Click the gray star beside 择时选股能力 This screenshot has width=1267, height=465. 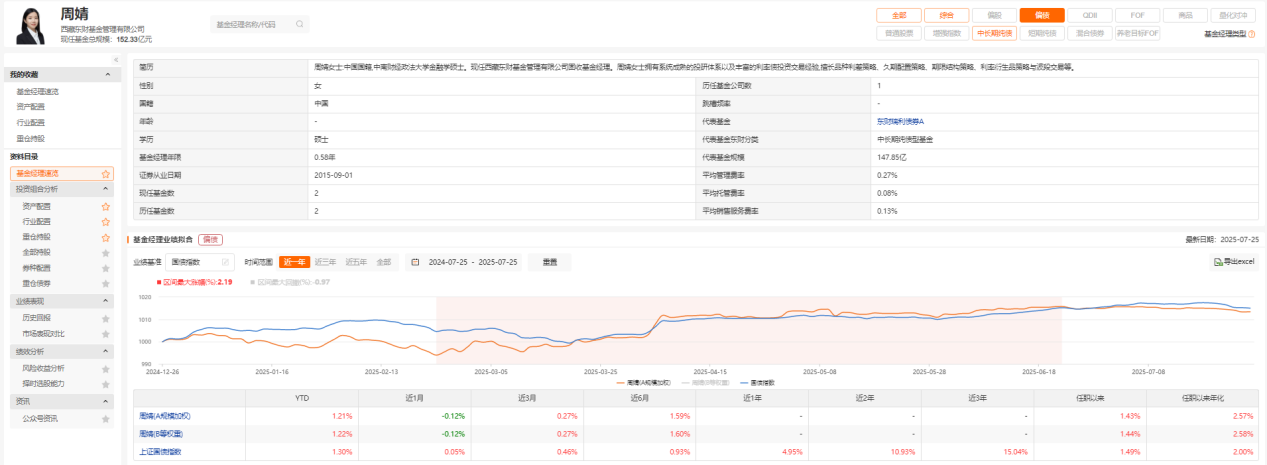(106, 383)
